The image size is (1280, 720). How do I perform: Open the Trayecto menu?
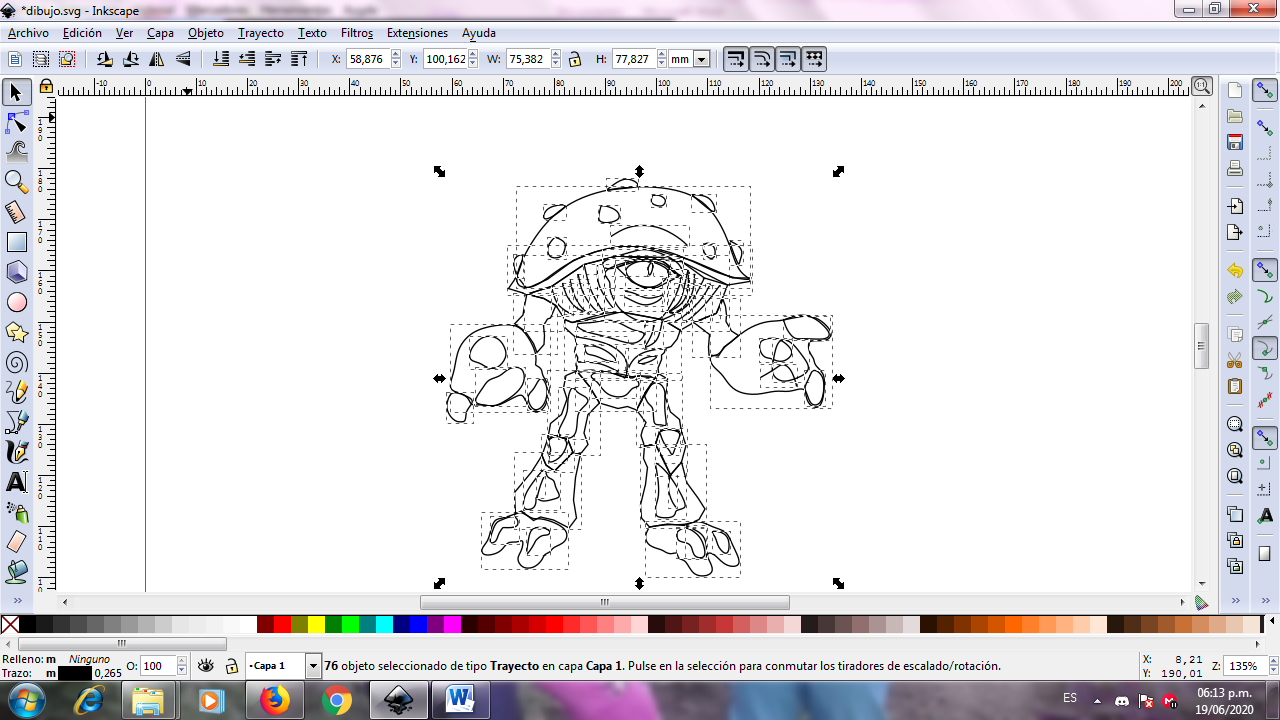click(261, 33)
